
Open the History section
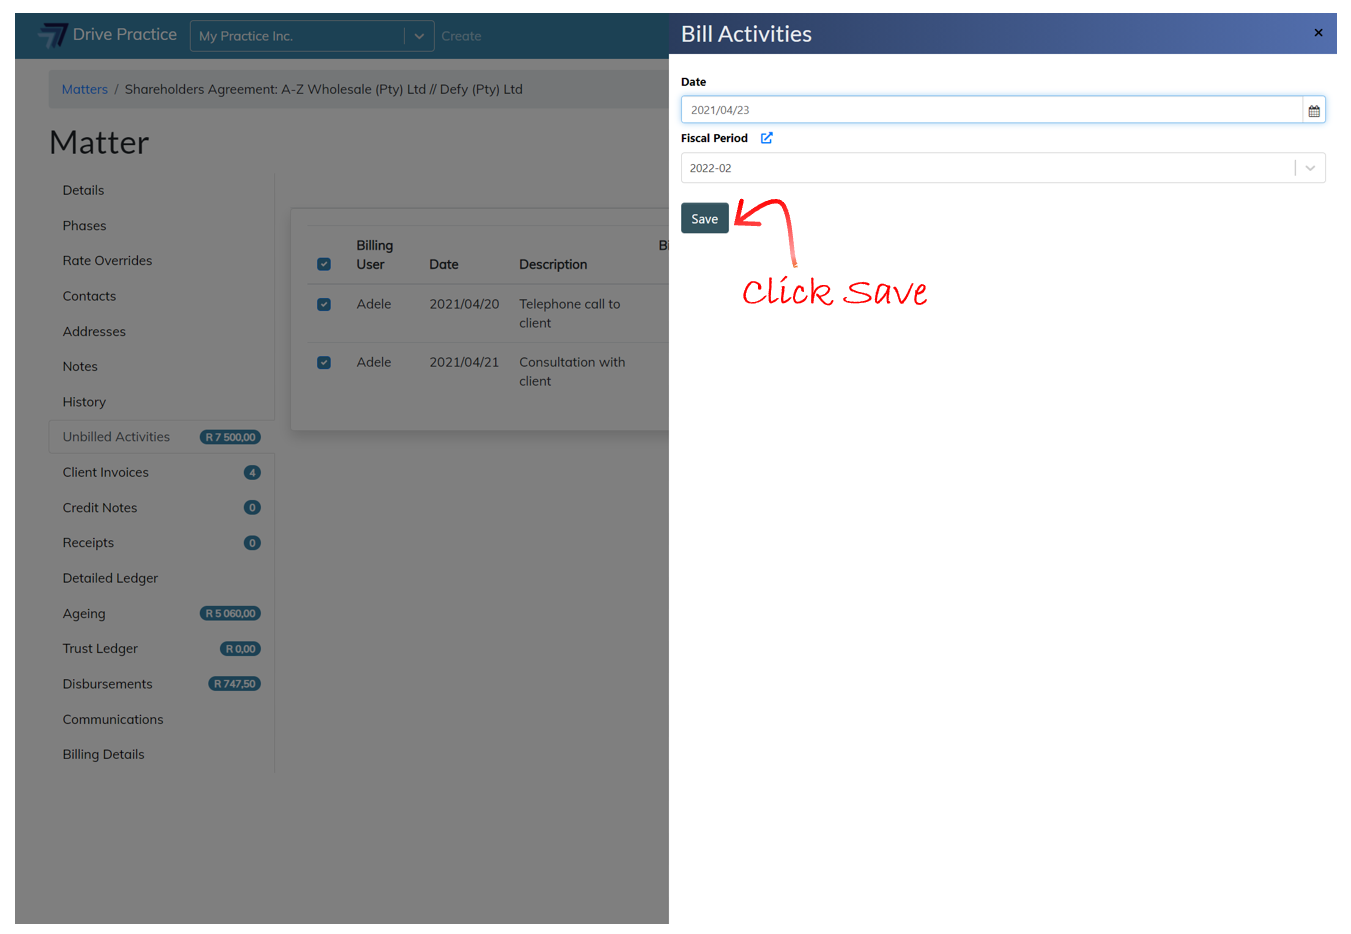pos(84,402)
